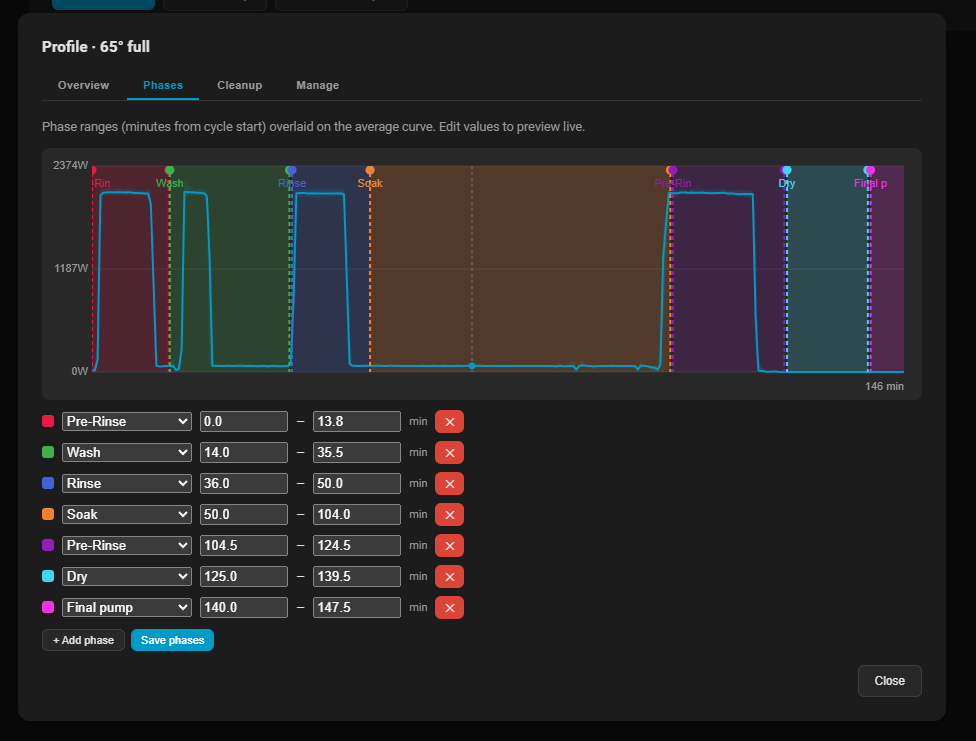Open the Wash phase type dropdown

(x=126, y=453)
